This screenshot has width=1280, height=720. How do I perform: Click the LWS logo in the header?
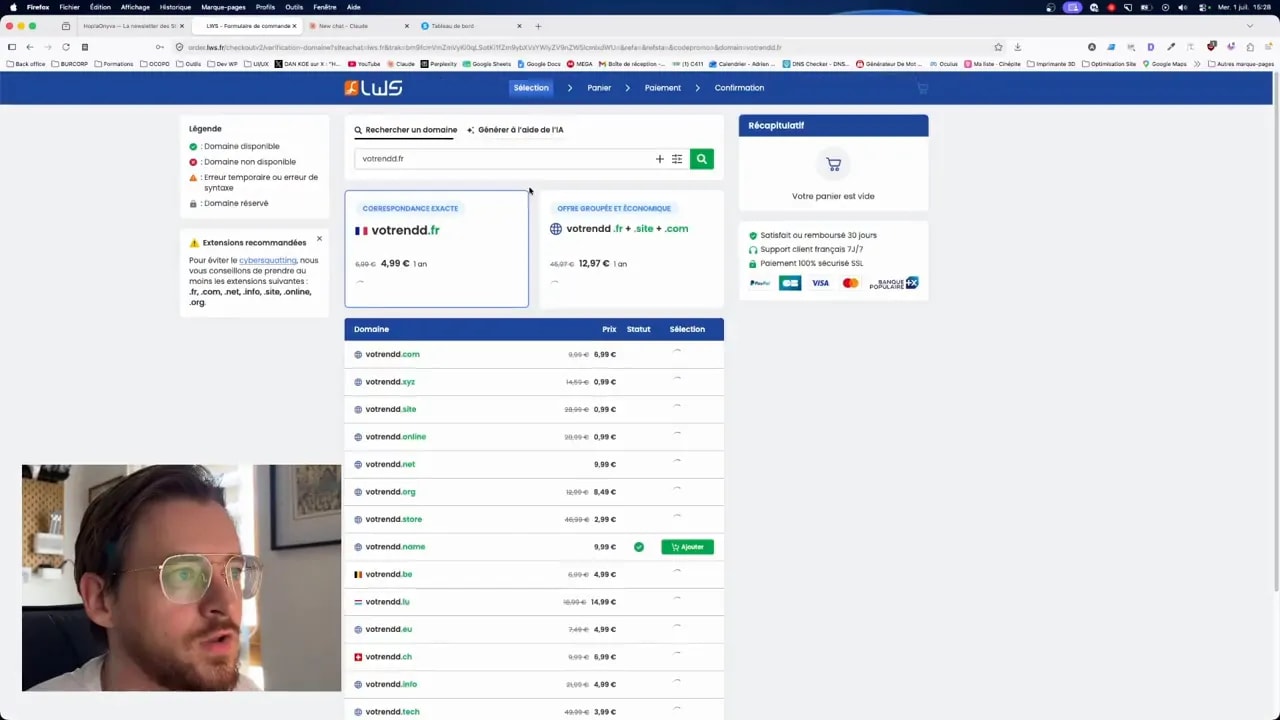[x=373, y=88]
